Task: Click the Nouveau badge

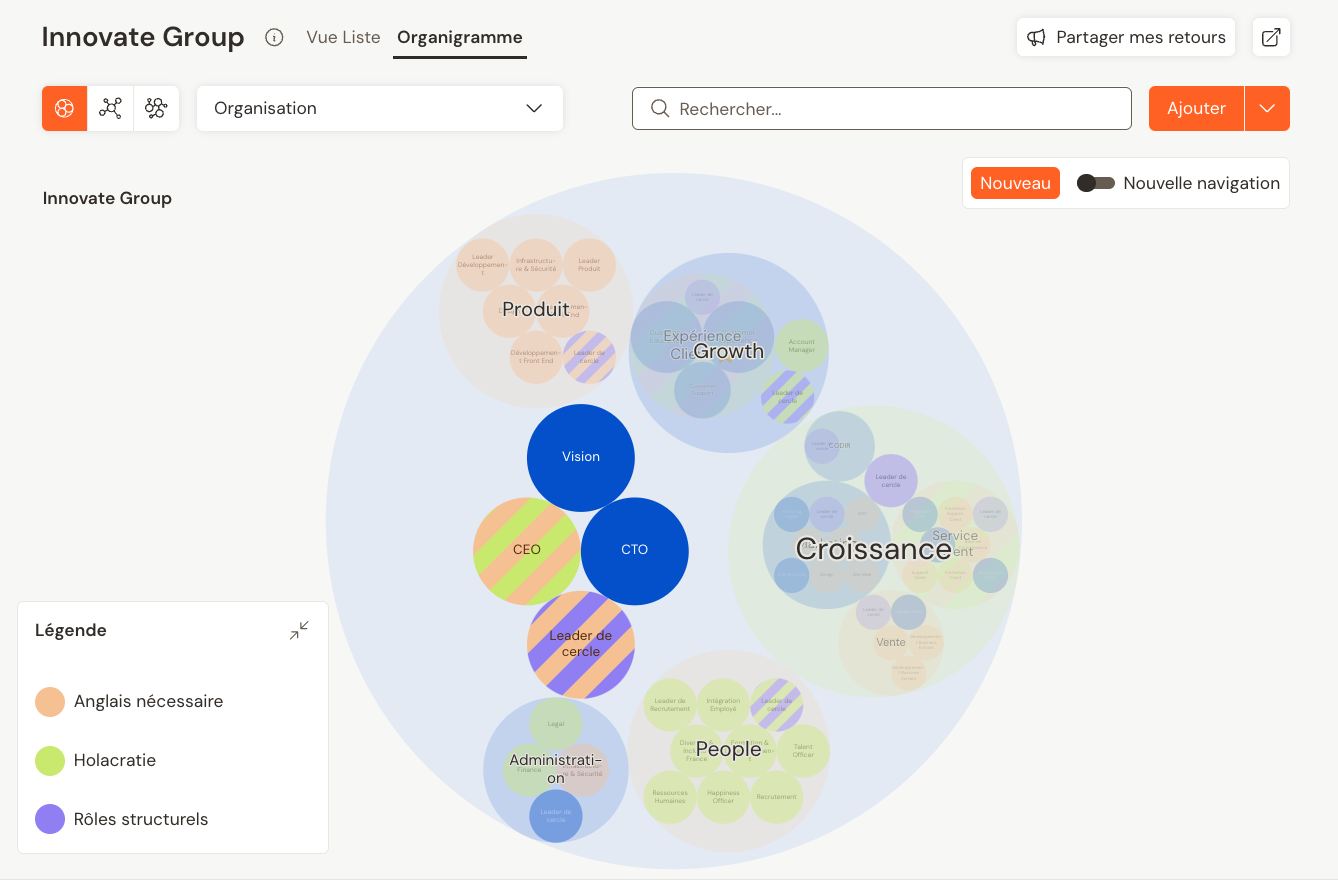Action: pyautogui.click(x=1015, y=183)
